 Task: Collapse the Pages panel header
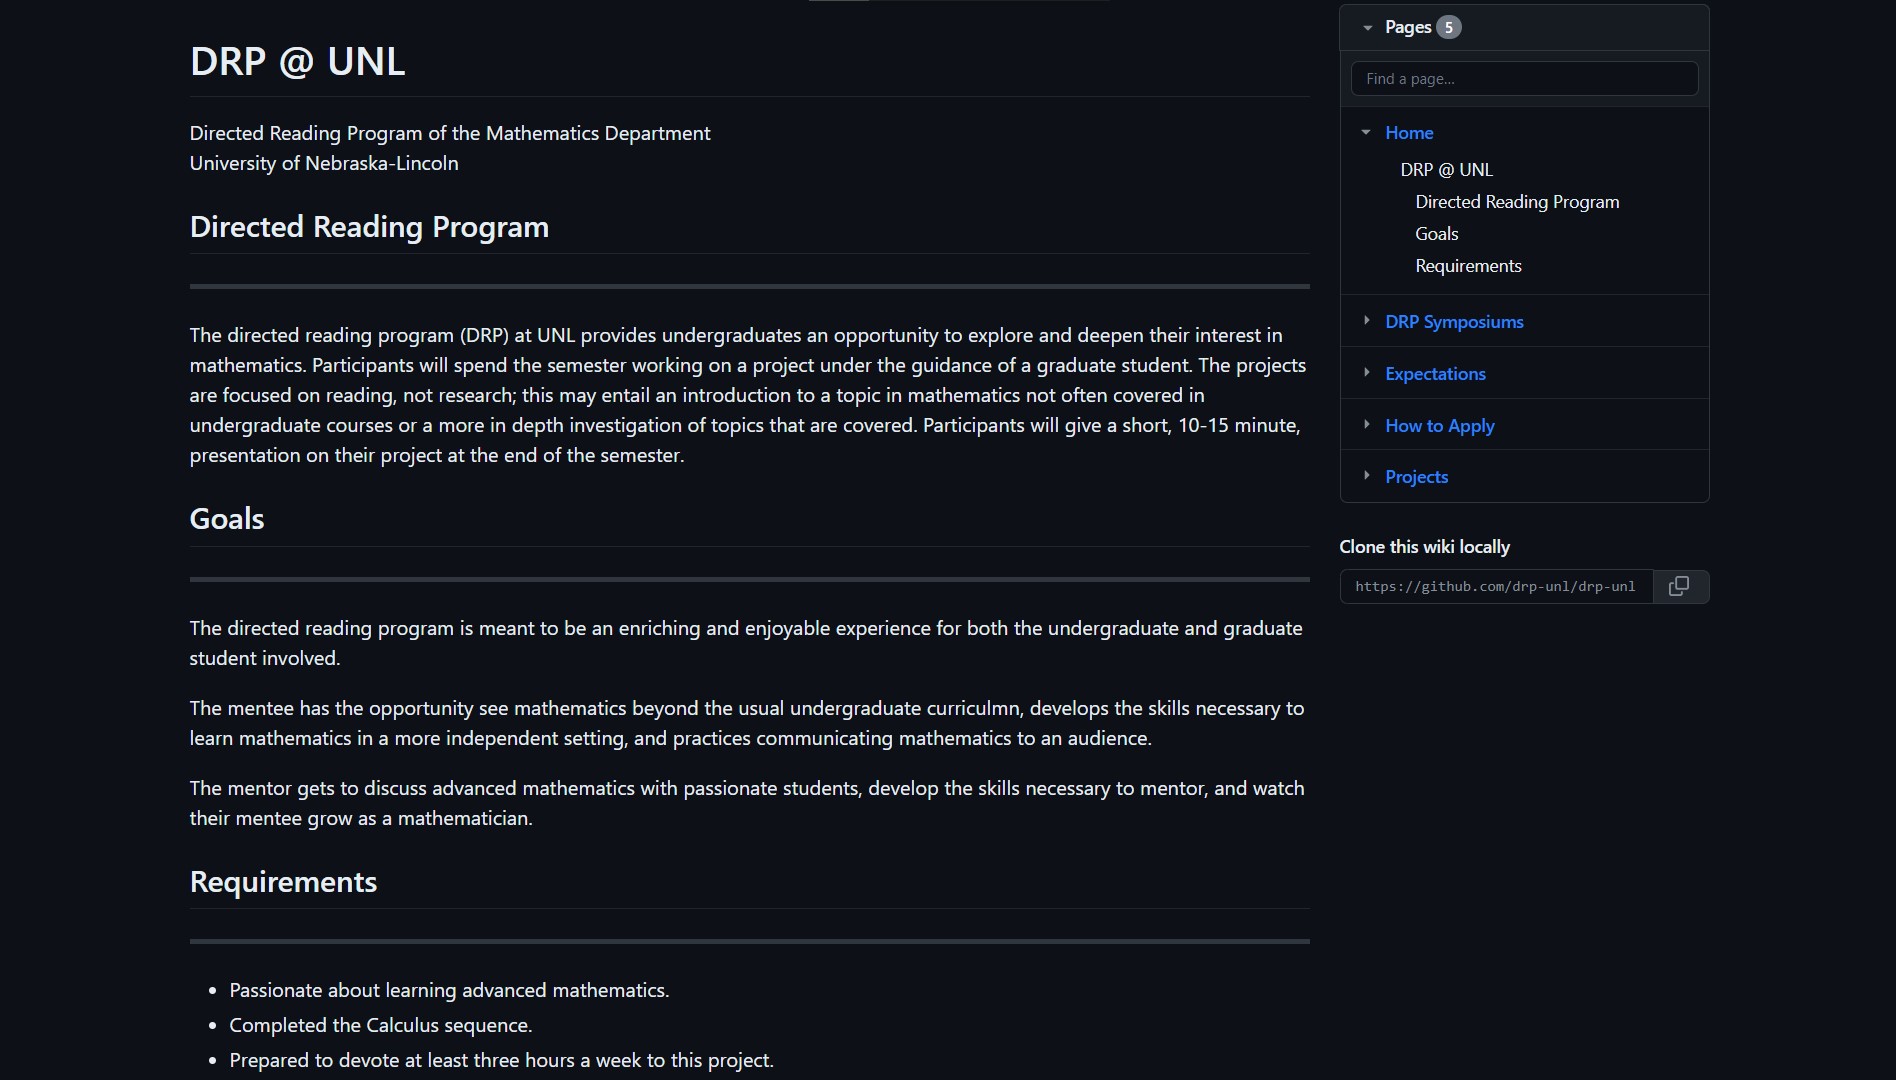(x=1368, y=28)
